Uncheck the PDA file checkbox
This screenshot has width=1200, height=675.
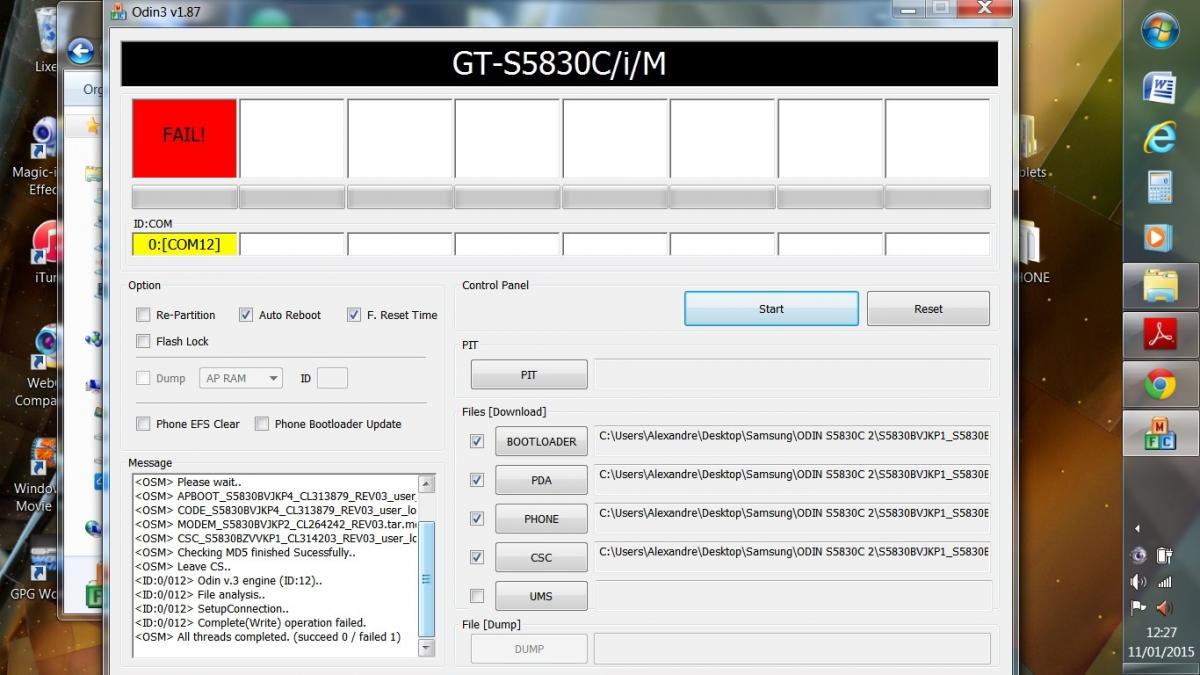click(477, 479)
